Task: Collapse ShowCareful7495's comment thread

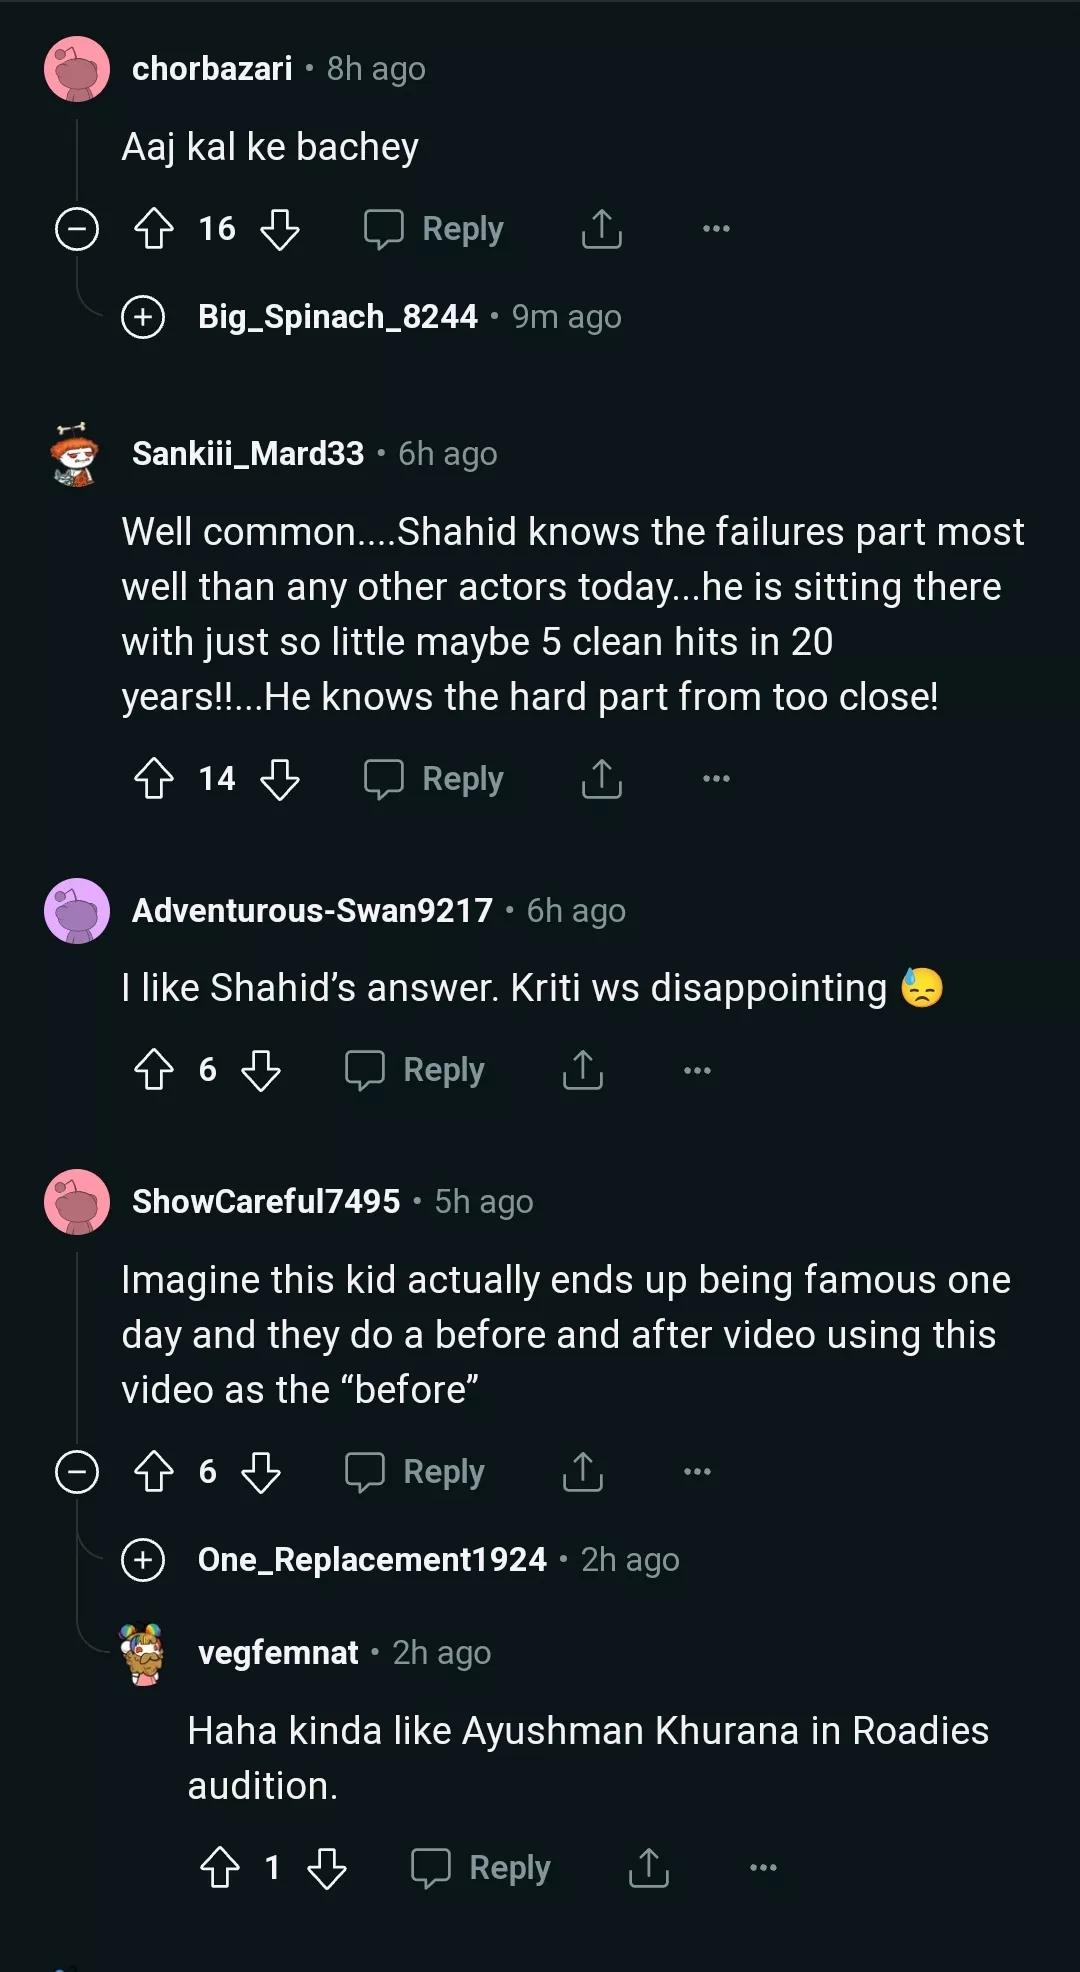Action: coord(77,1472)
